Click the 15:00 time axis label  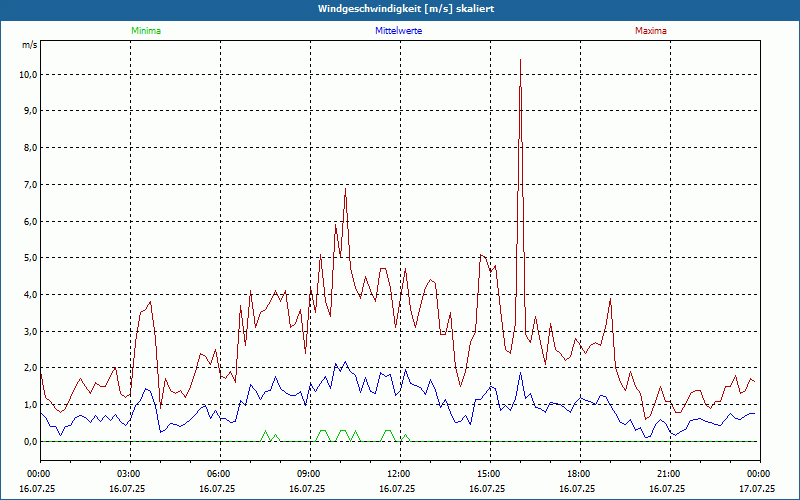coord(488,474)
